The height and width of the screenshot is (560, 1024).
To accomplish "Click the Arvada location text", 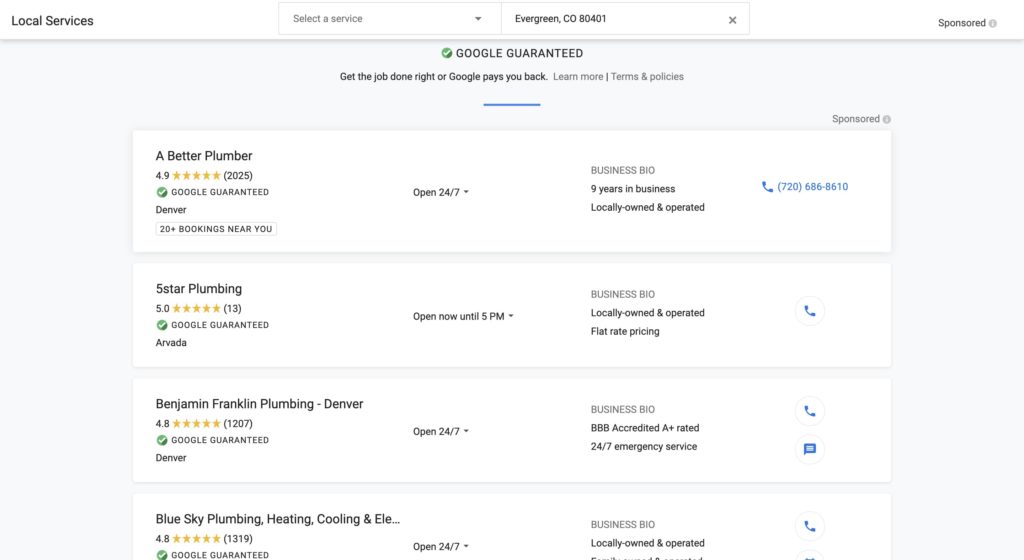I will (x=171, y=343).
